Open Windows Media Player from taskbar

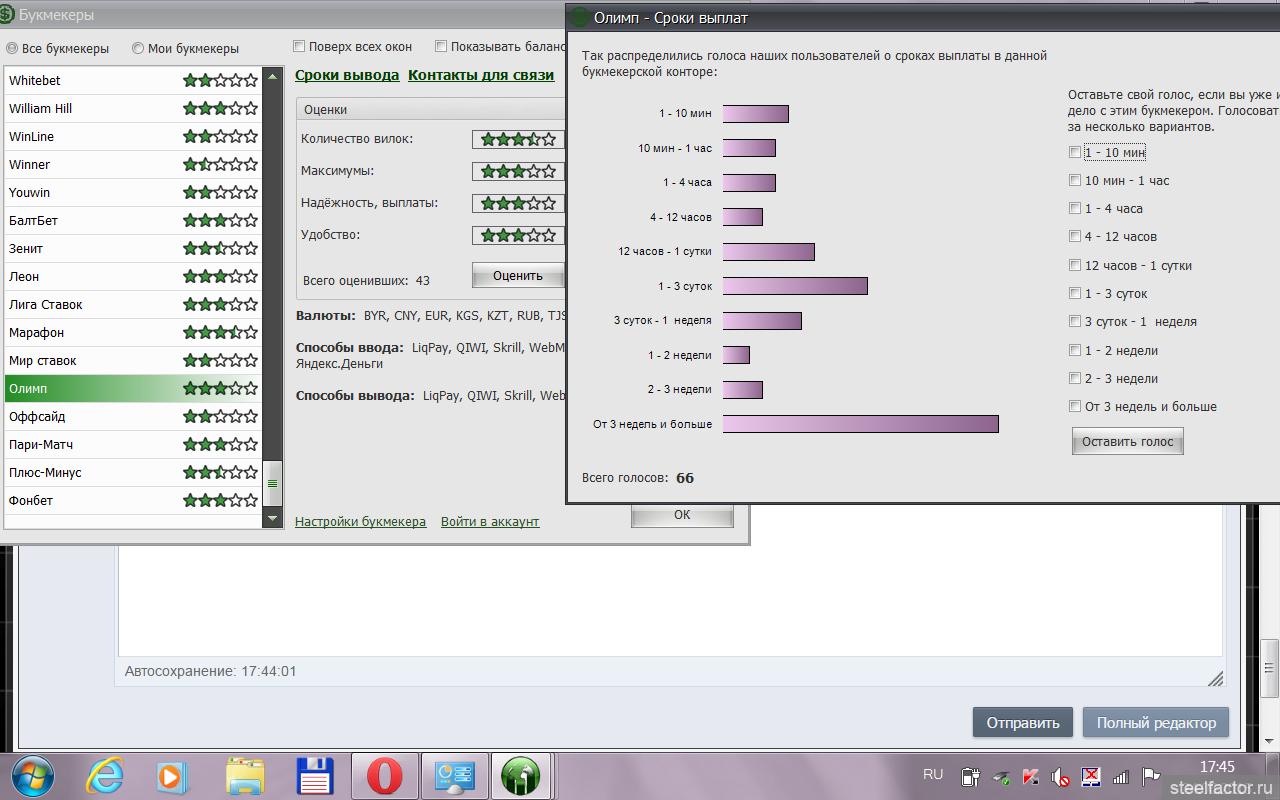172,776
